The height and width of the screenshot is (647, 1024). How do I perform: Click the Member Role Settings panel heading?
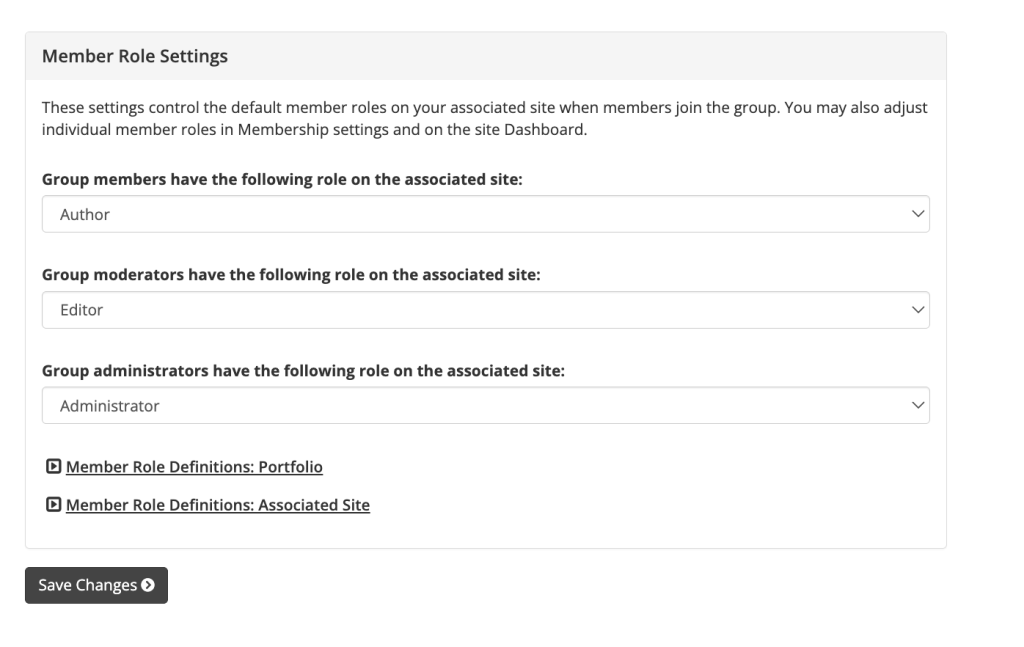(135, 56)
